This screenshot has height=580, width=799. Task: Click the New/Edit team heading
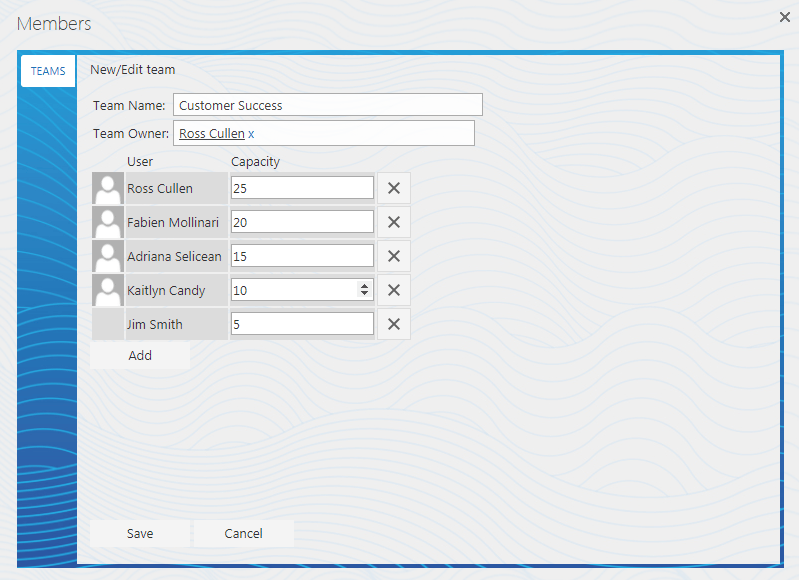pos(132,70)
